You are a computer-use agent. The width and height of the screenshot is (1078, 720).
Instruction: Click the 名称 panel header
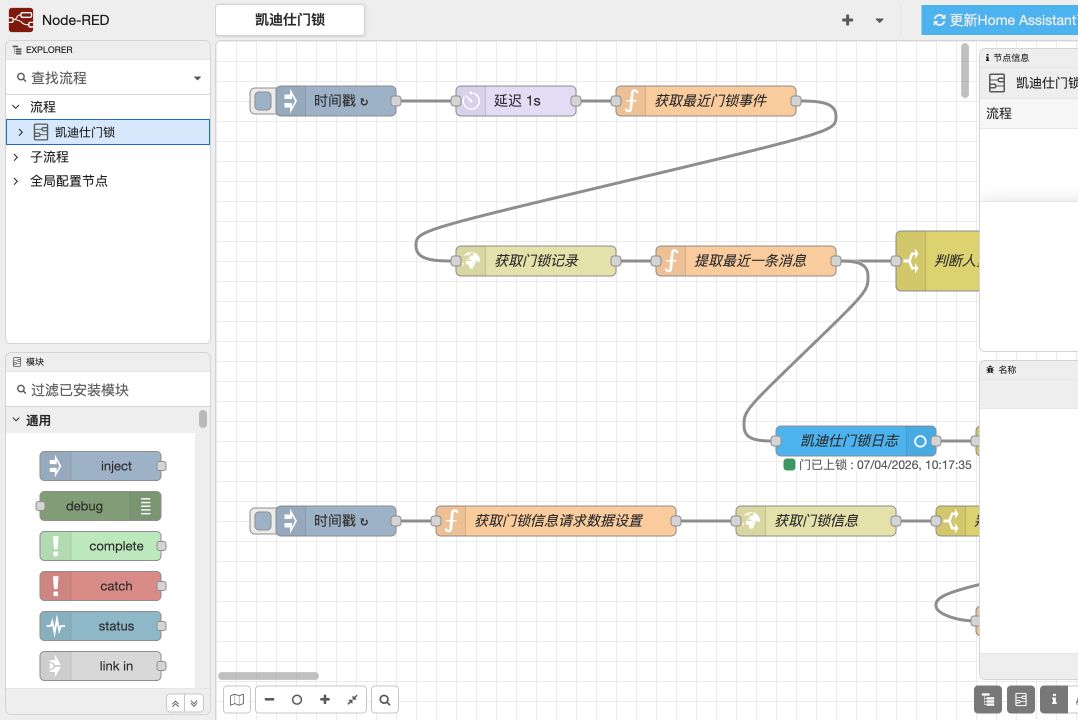click(1028, 370)
